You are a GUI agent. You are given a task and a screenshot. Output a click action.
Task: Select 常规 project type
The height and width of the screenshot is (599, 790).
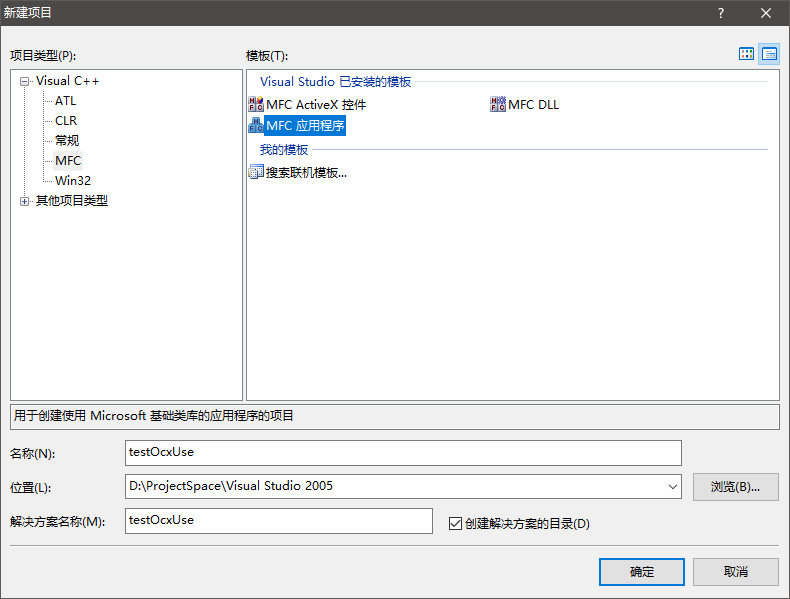coord(67,141)
